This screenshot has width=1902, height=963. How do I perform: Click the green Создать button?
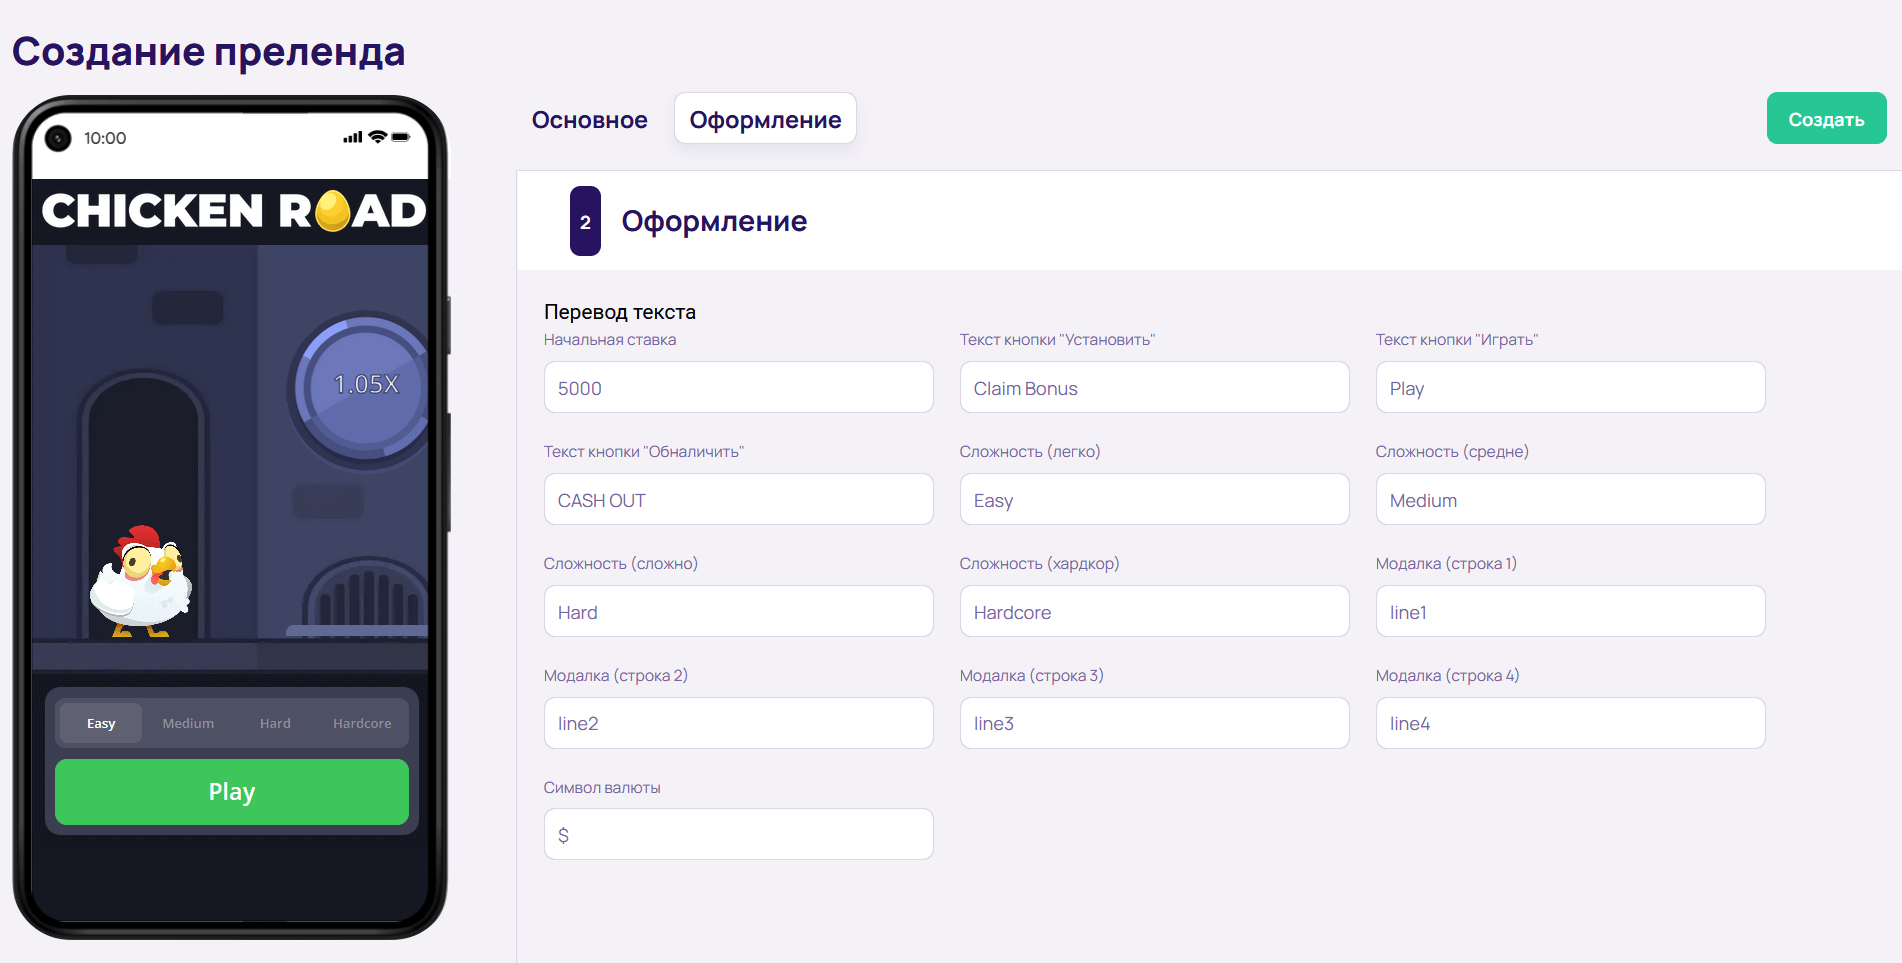[x=1826, y=118]
